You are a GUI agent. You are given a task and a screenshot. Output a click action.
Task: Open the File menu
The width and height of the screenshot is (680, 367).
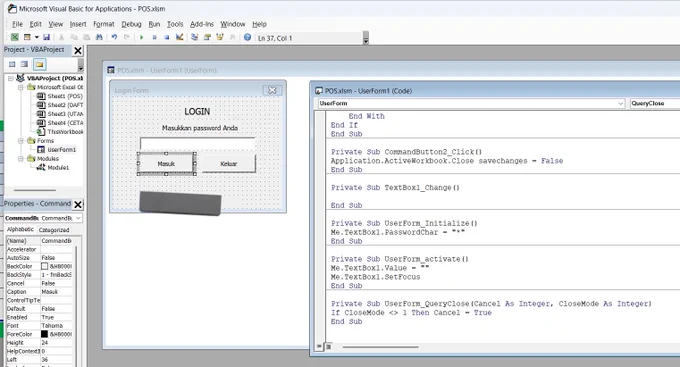[x=17, y=24]
